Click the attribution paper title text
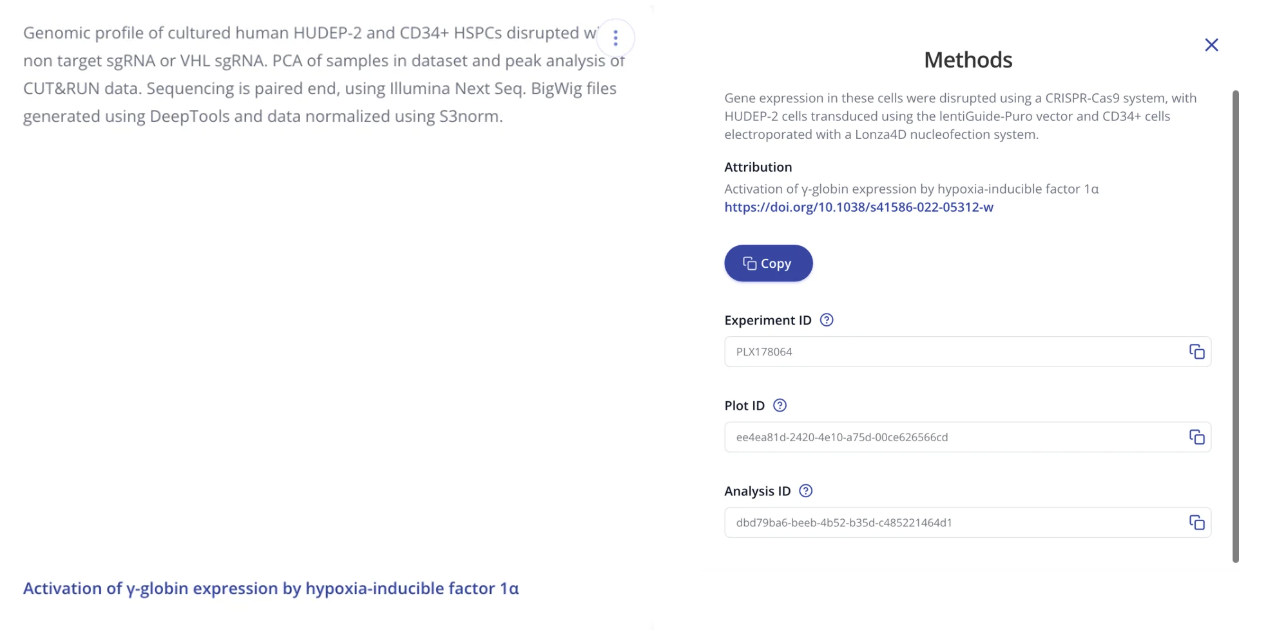Image resolution: width=1268 pixels, height=640 pixels. pos(911,188)
